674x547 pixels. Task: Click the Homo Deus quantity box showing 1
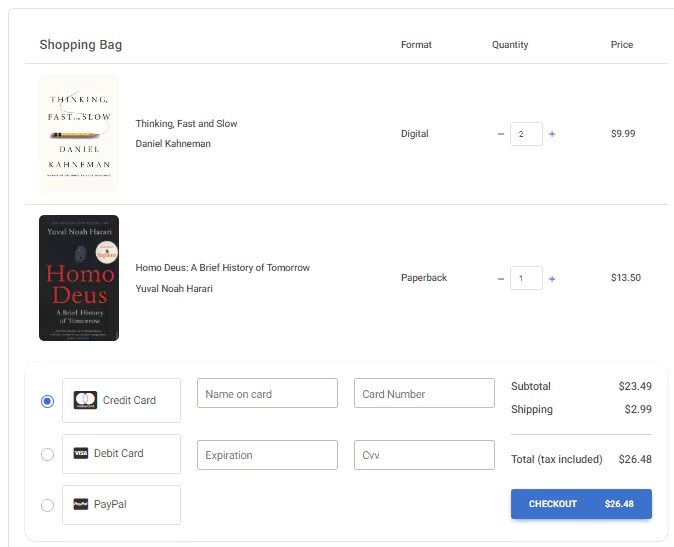526,278
